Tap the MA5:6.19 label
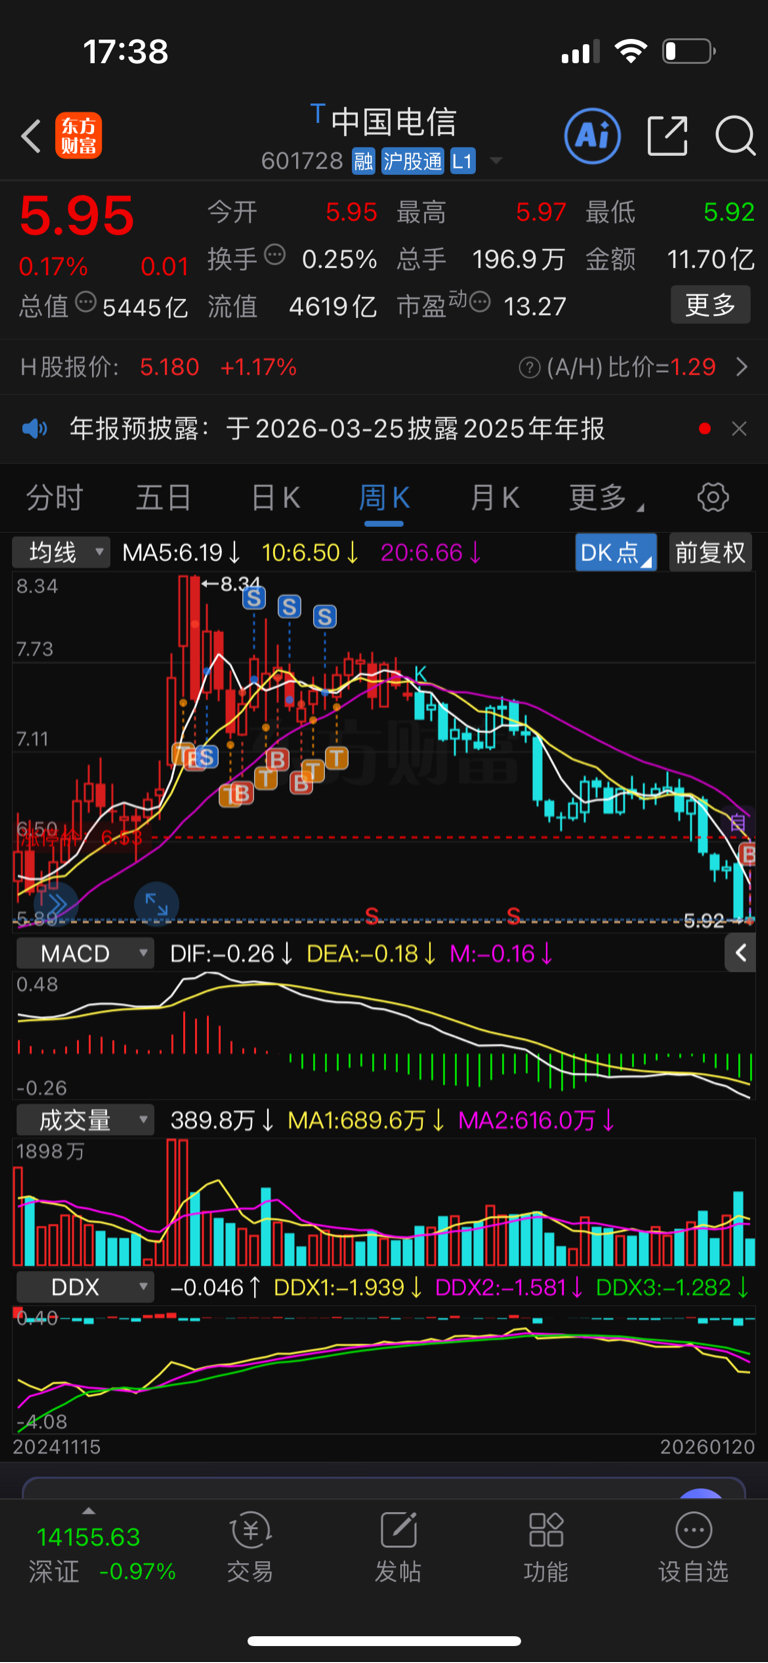 point(182,552)
